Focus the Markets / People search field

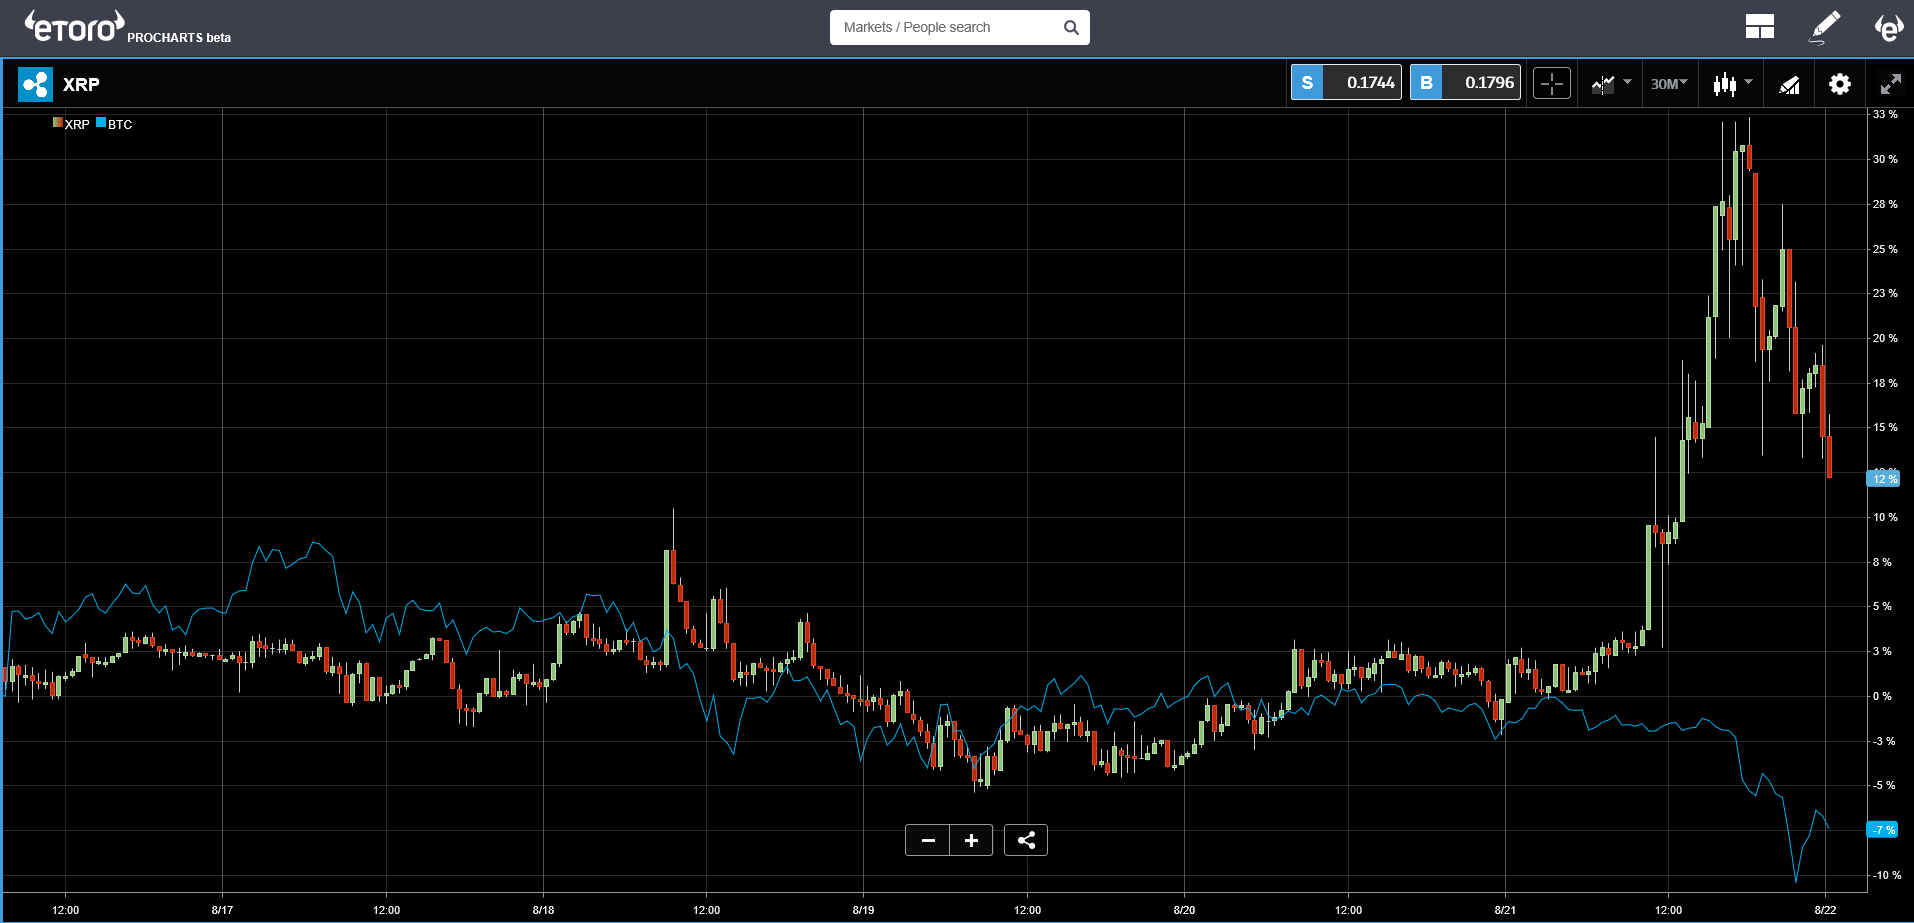pyautogui.click(x=959, y=27)
